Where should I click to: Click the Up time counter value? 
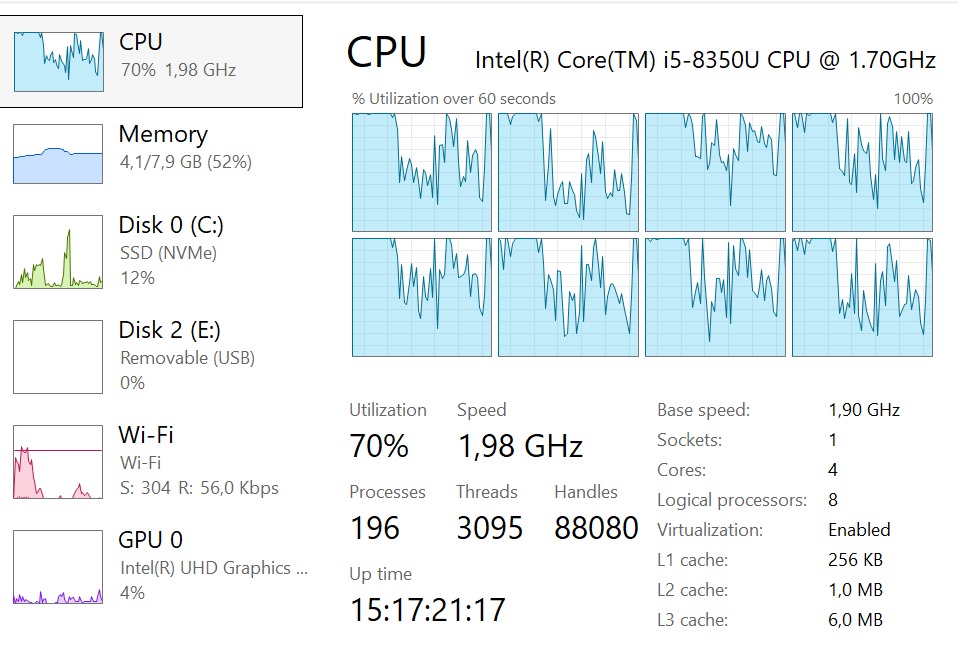pos(428,609)
